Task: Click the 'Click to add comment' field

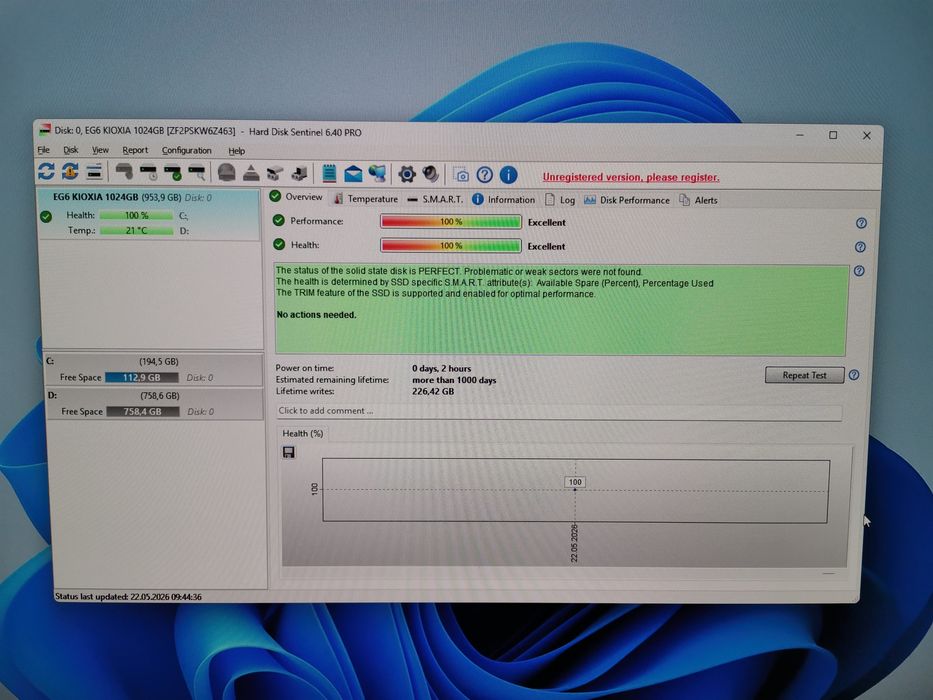Action: tap(559, 411)
